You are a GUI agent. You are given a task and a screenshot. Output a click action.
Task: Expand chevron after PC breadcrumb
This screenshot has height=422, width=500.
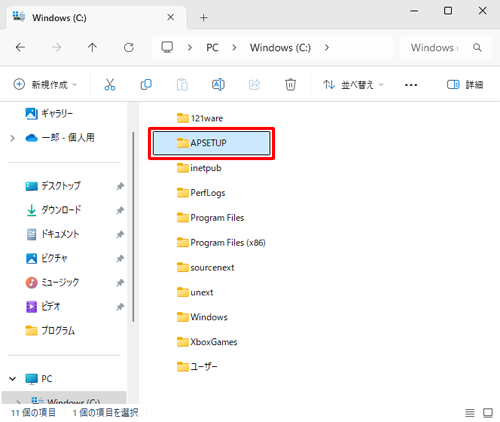(234, 48)
